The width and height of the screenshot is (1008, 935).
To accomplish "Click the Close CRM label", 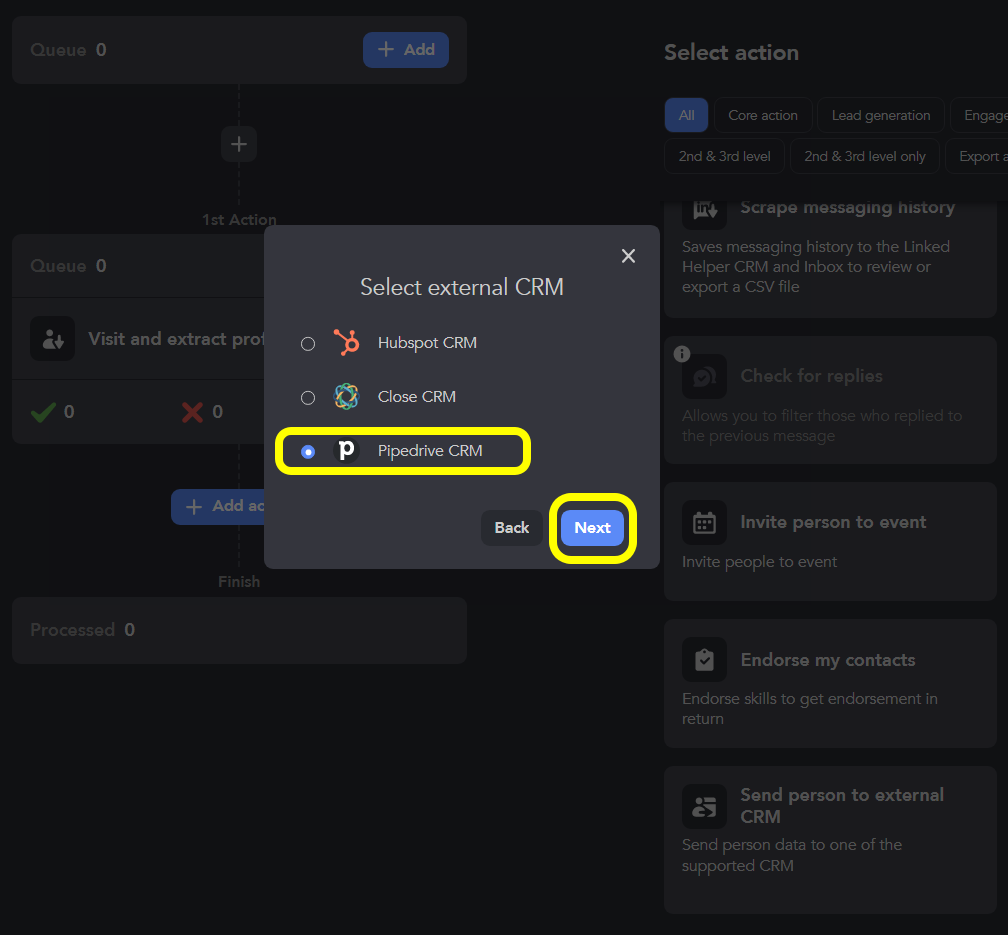I will tap(417, 397).
